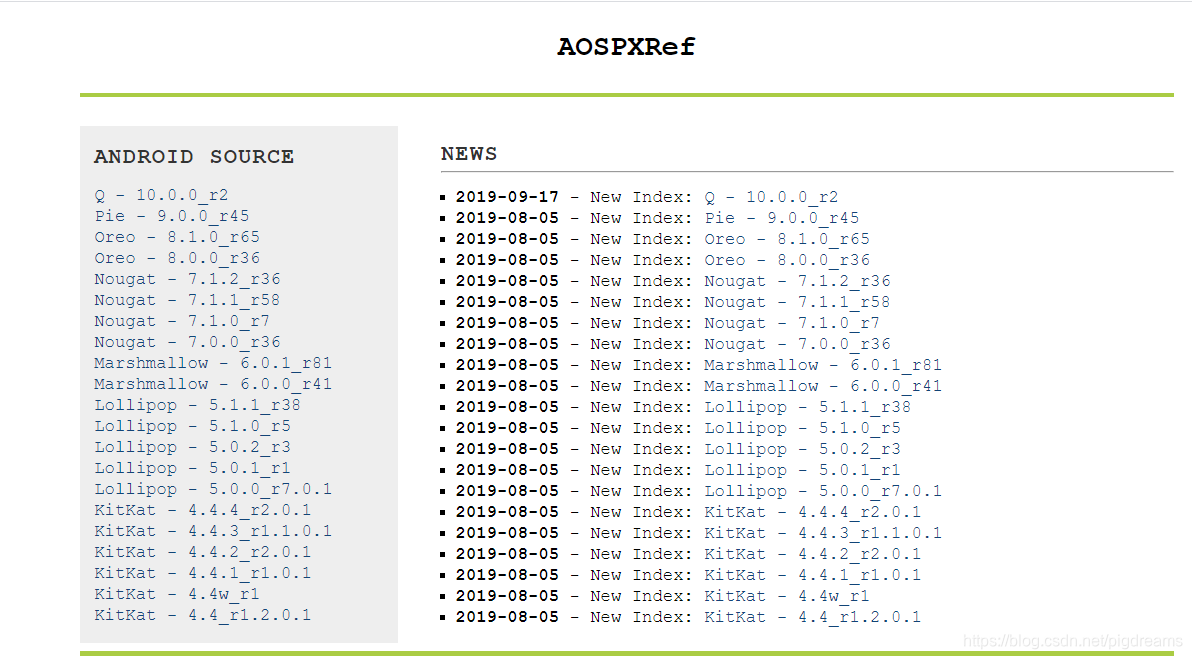Browse KitKat - 4.4w_r1 in sidebar

coord(177,594)
